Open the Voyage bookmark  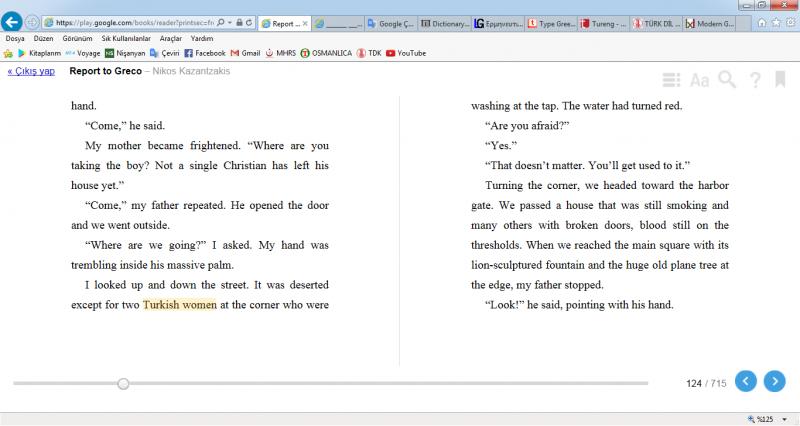83,53
